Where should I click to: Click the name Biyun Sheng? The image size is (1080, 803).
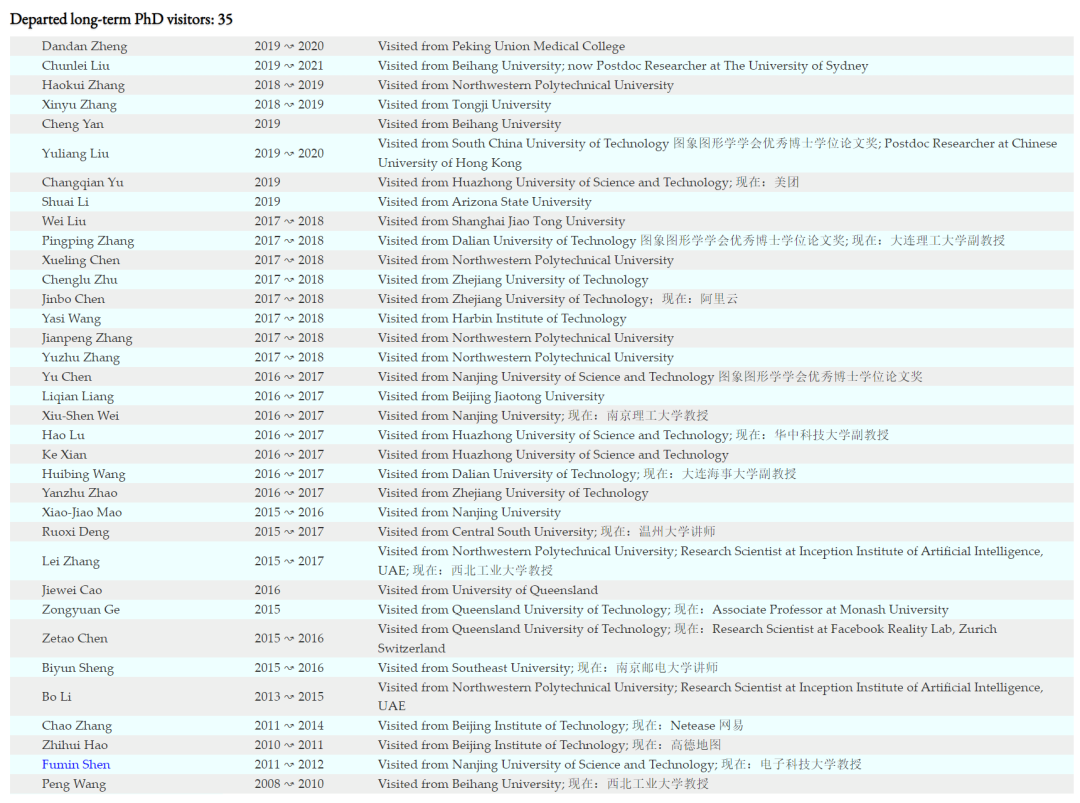tap(78, 668)
